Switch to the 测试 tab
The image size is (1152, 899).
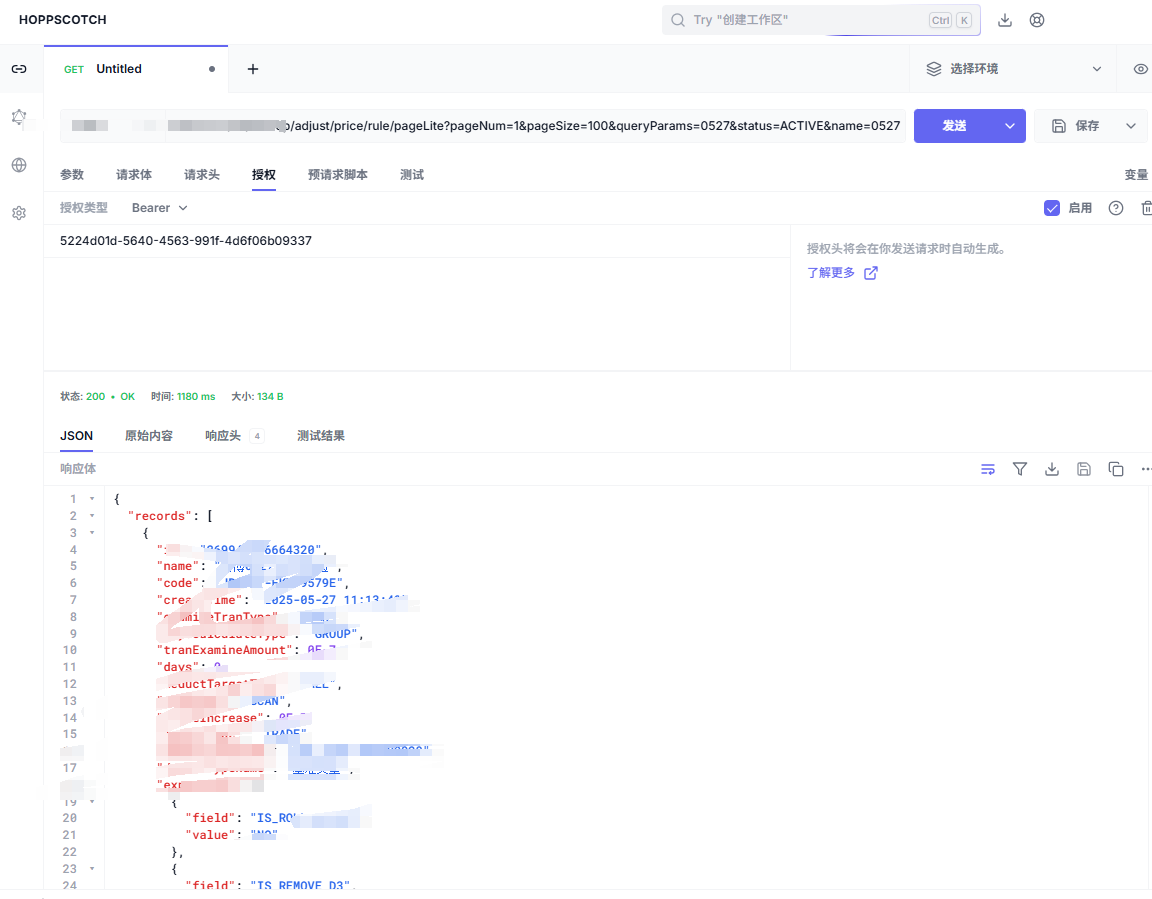click(412, 175)
